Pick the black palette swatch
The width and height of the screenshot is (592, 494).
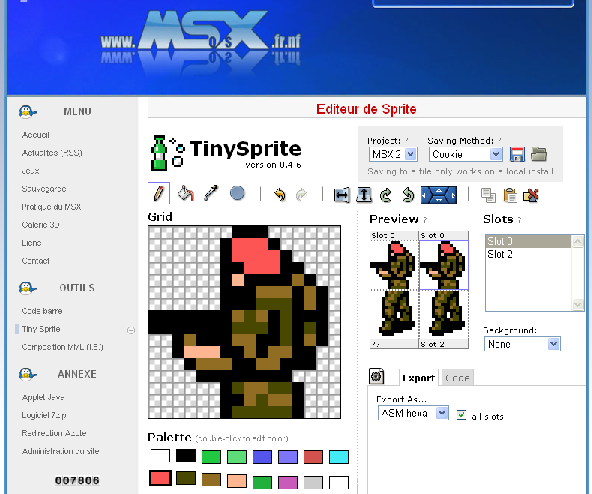coord(186,456)
